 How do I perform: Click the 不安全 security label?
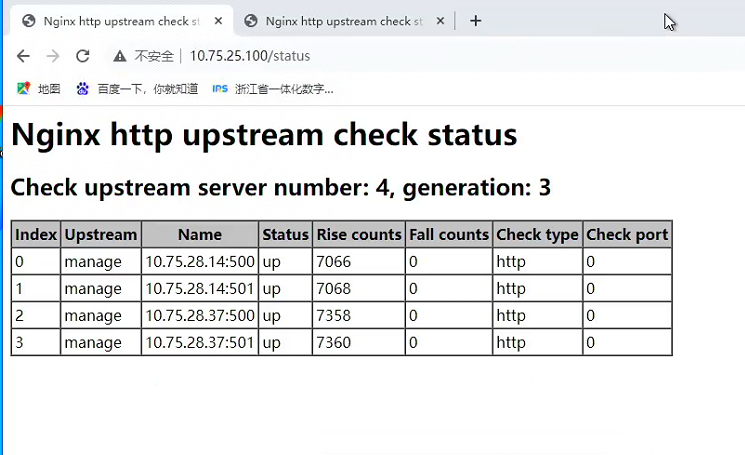click(154, 57)
